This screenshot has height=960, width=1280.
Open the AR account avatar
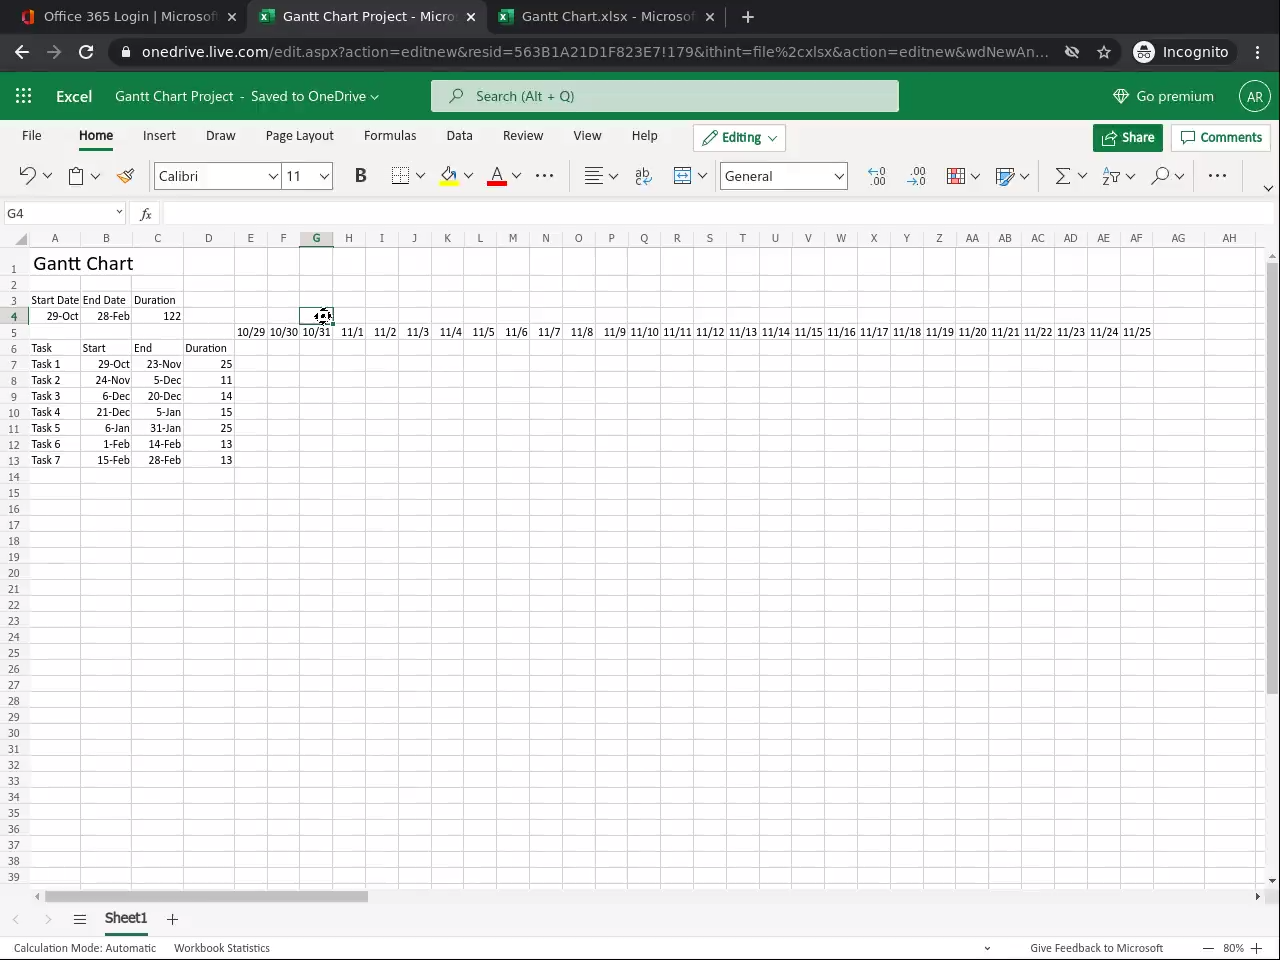tap(1255, 96)
